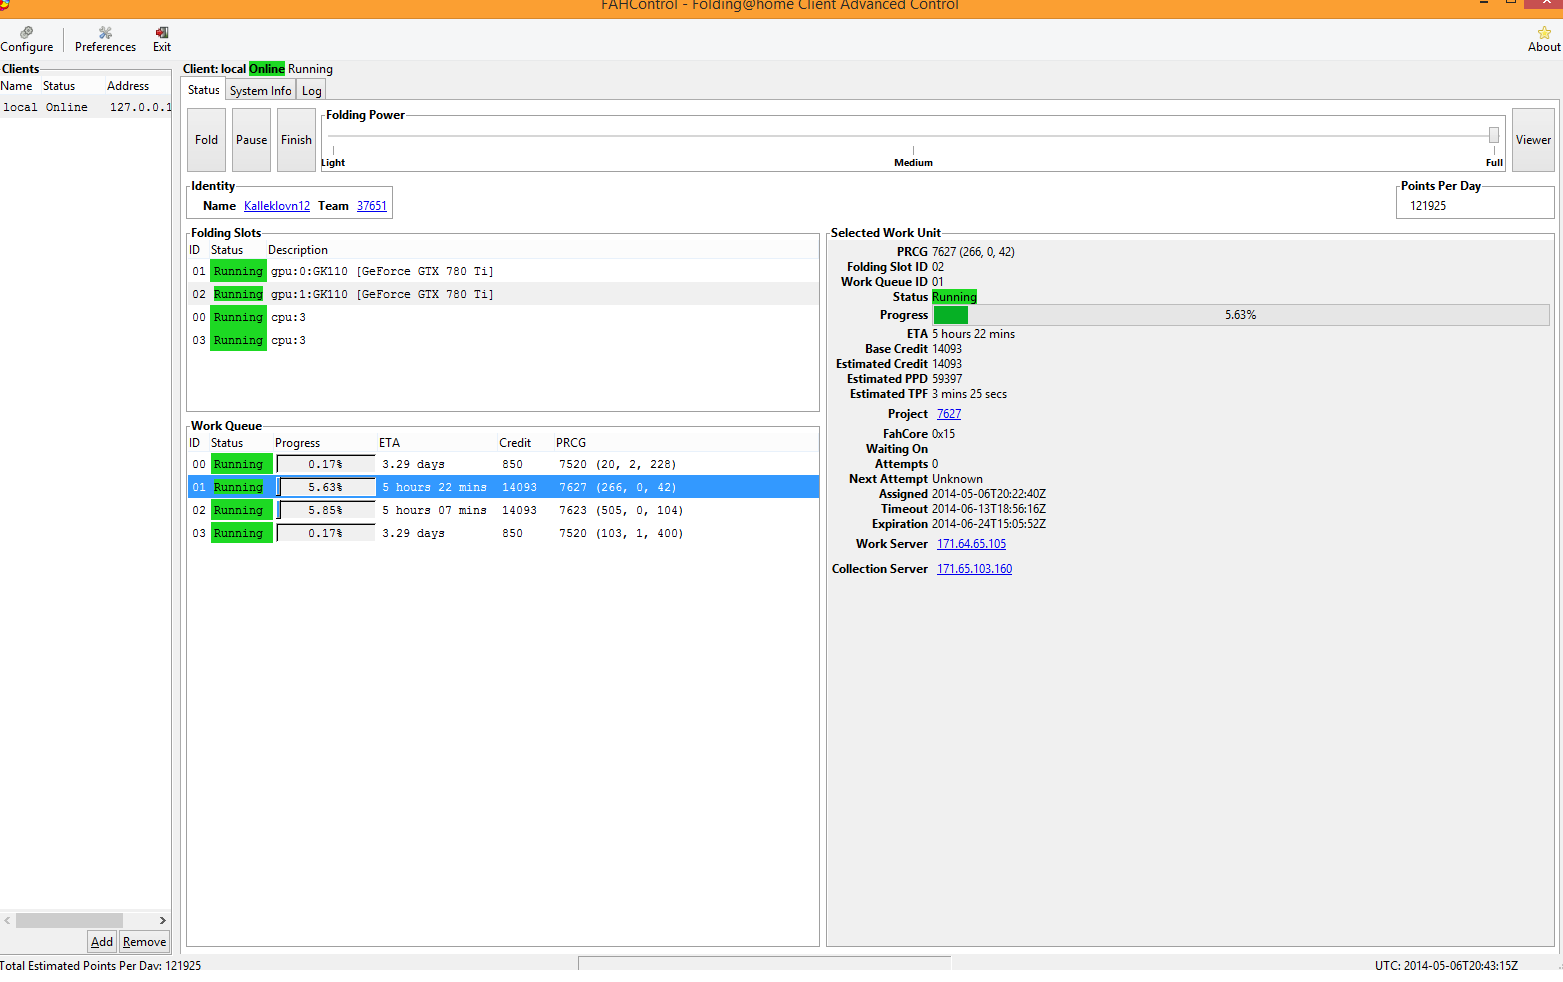The height and width of the screenshot is (982, 1563).
Task: Click the UTC time in the status bar
Action: point(1446,966)
